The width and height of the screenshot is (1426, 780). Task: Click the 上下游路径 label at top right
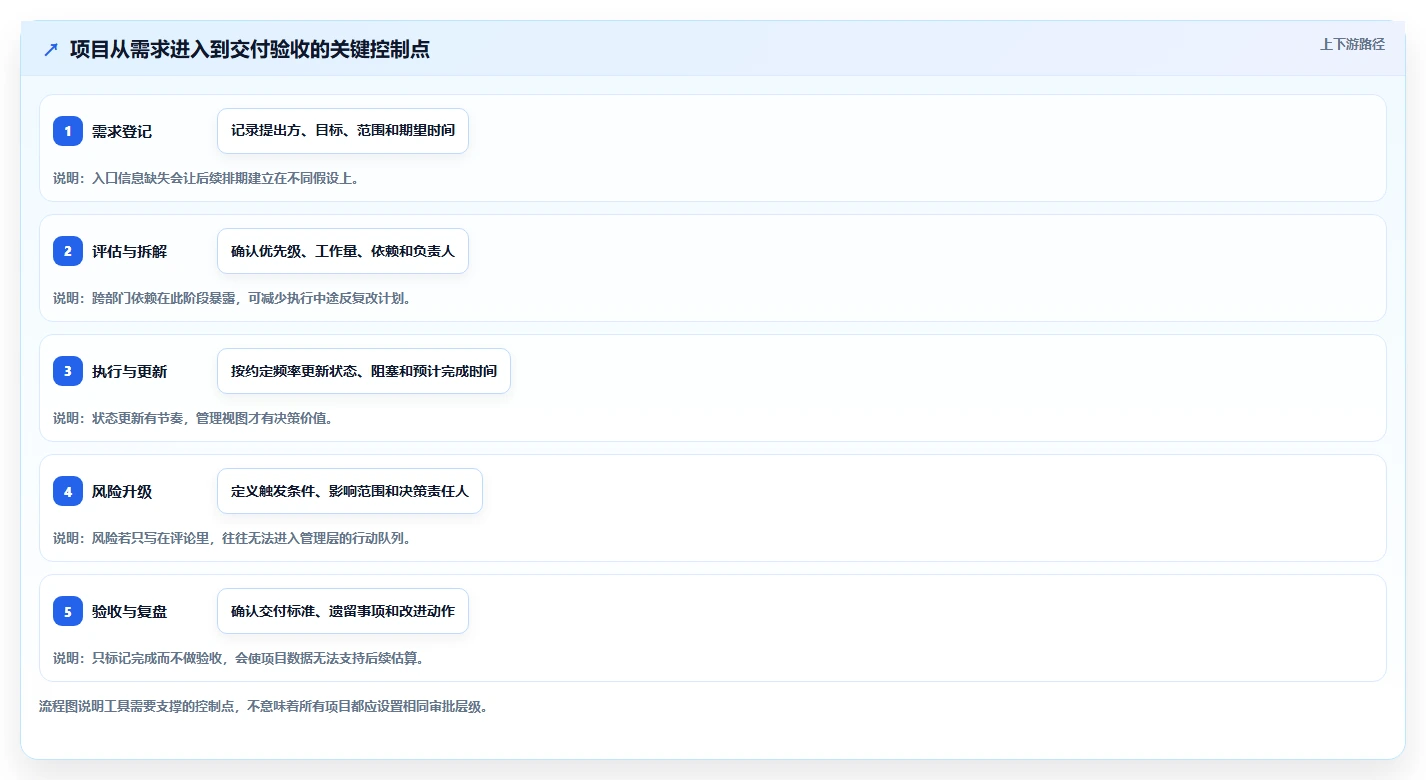tap(1352, 44)
